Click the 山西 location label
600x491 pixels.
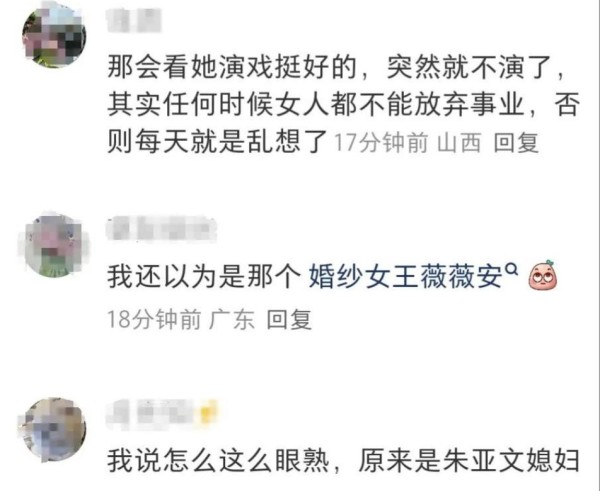coord(459,144)
